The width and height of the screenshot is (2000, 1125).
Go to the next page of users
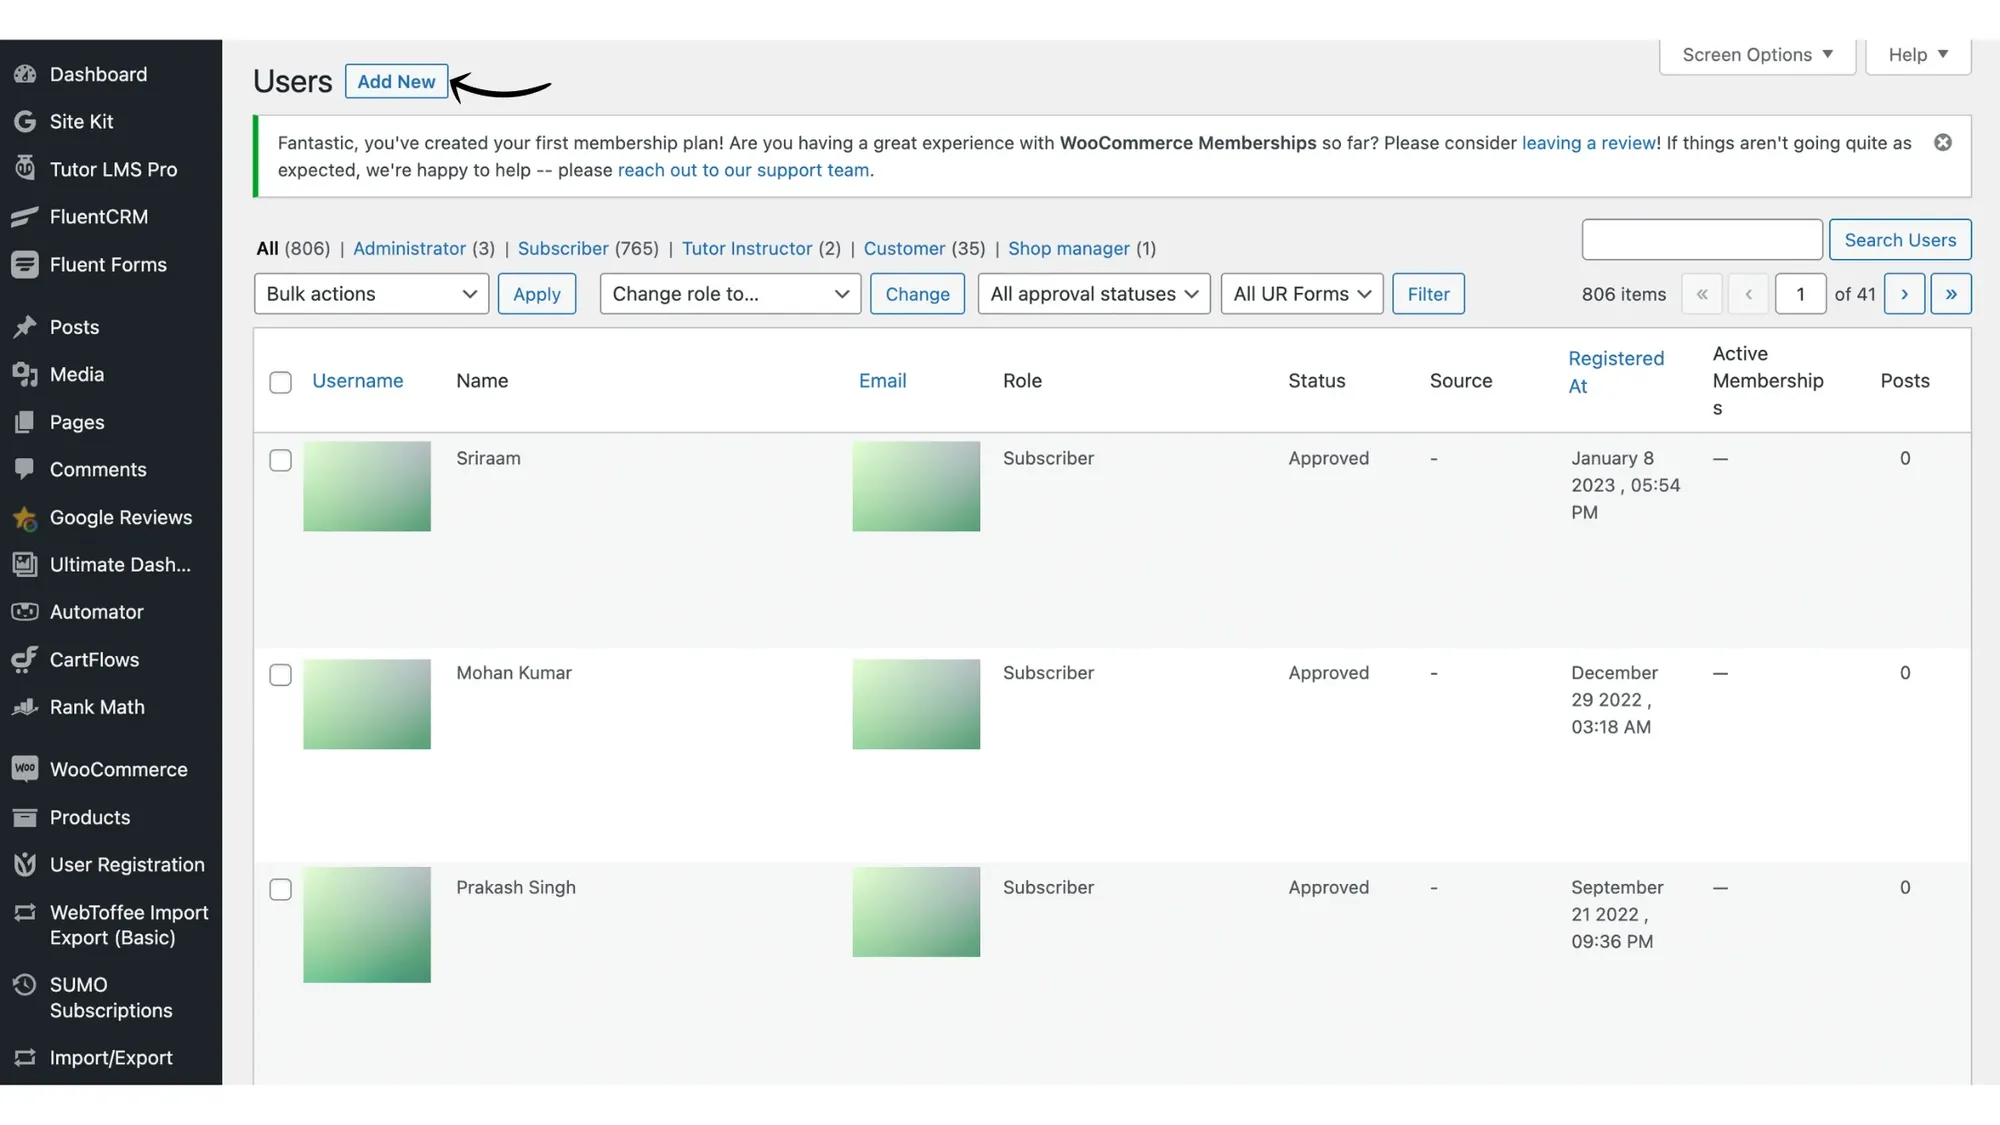[1904, 294]
